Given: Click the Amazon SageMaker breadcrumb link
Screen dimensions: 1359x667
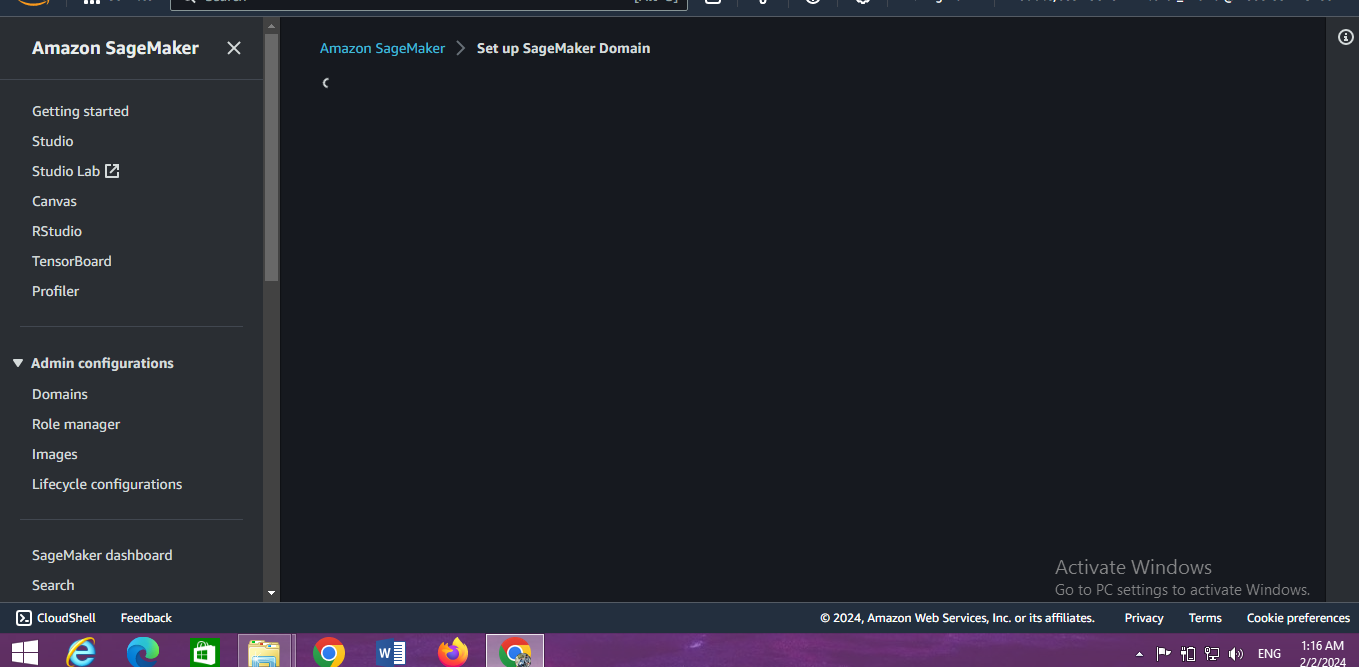Looking at the screenshot, I should click(x=382, y=48).
